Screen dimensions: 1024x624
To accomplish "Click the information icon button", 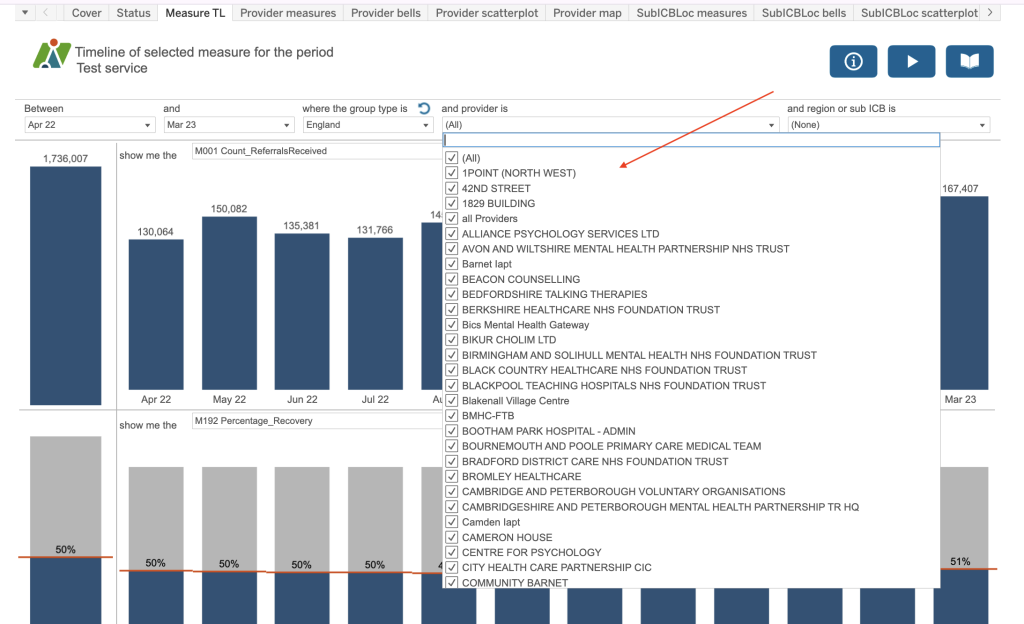I will (x=853, y=61).
